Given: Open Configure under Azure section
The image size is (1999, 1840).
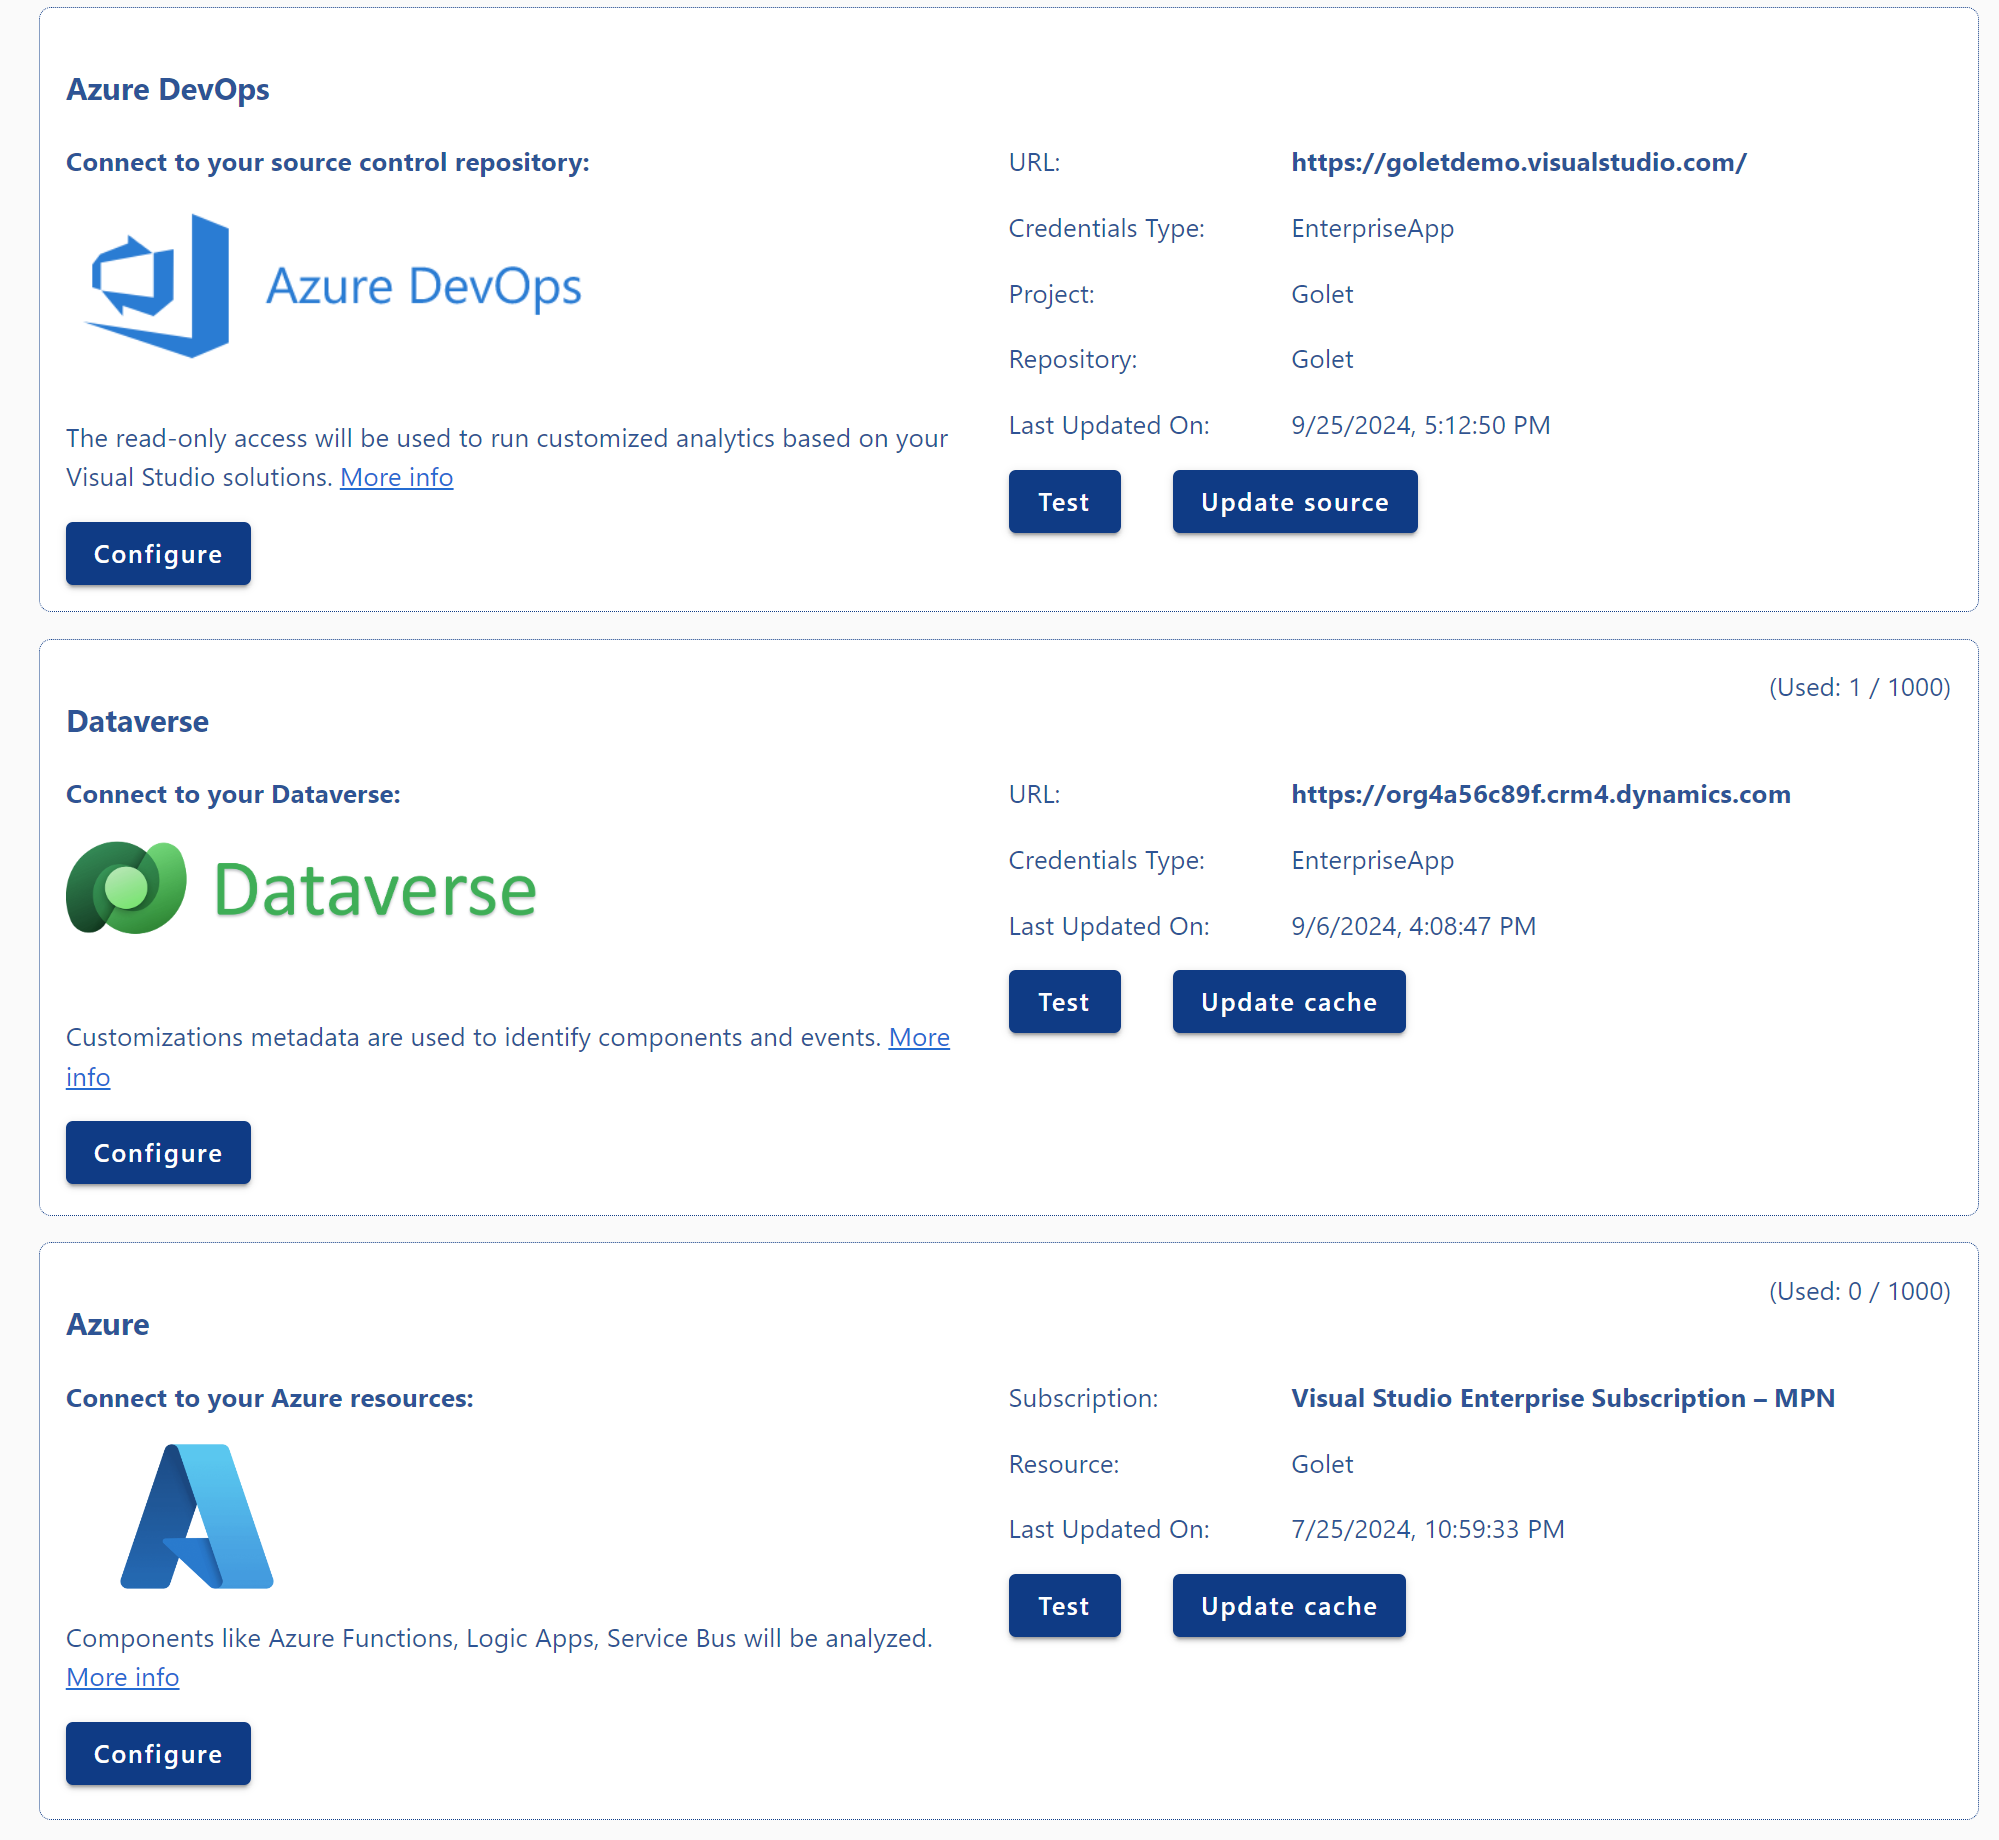Looking at the screenshot, I should [158, 1754].
